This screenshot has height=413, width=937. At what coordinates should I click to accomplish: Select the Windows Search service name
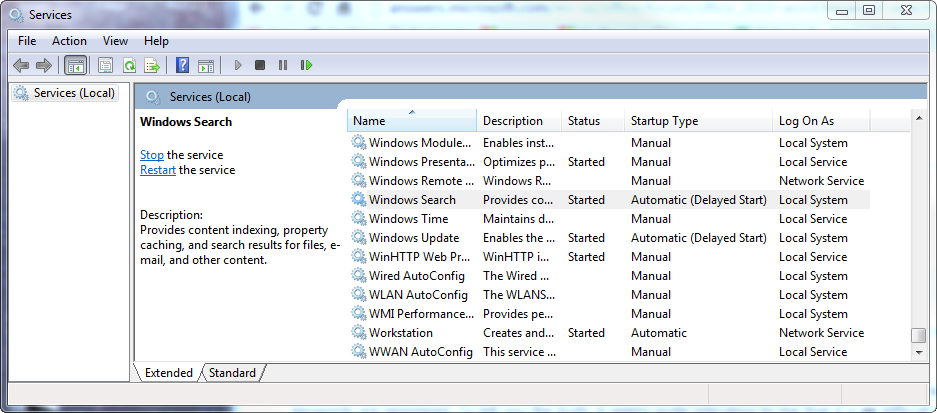412,200
